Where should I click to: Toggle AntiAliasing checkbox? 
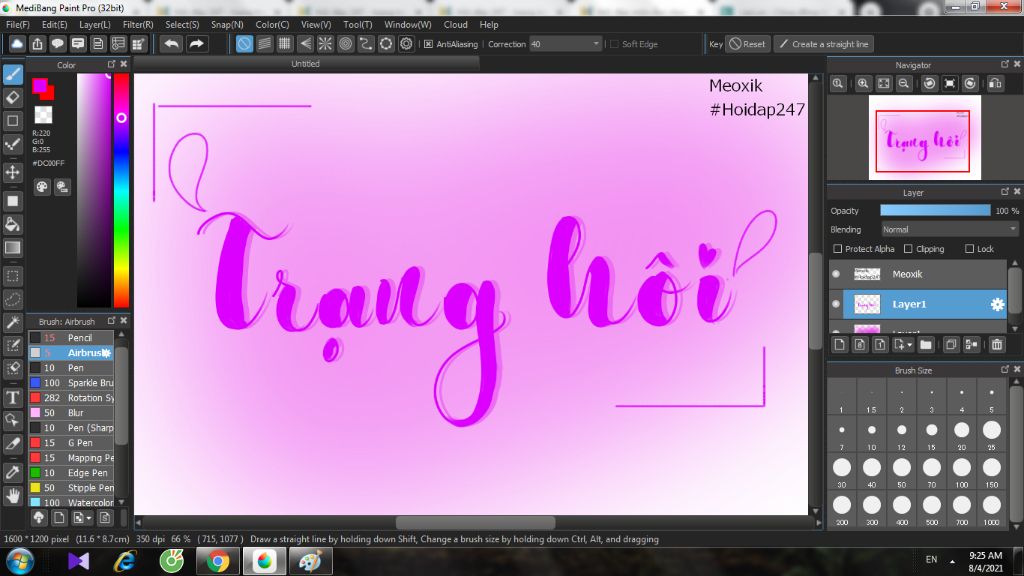coord(428,44)
